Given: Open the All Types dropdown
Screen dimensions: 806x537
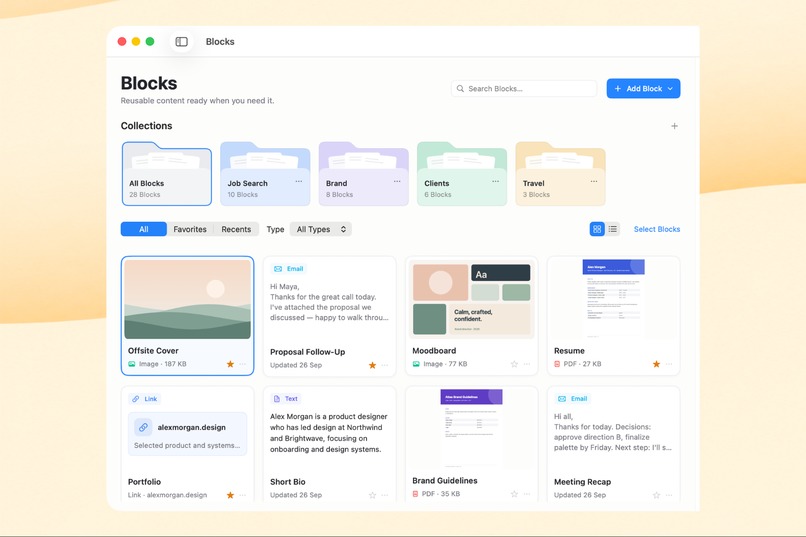Looking at the screenshot, I should pyautogui.click(x=321, y=229).
